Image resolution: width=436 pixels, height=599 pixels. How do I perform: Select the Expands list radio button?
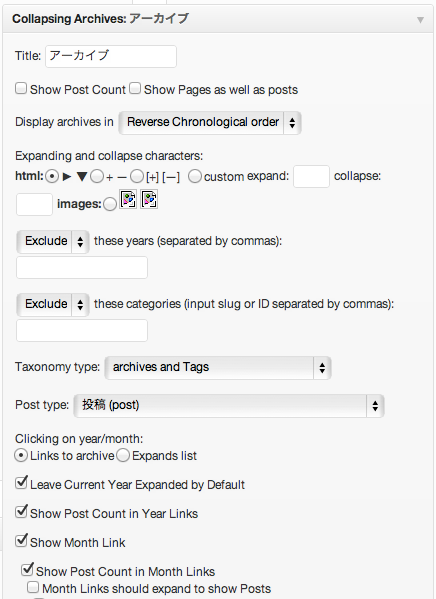123,456
